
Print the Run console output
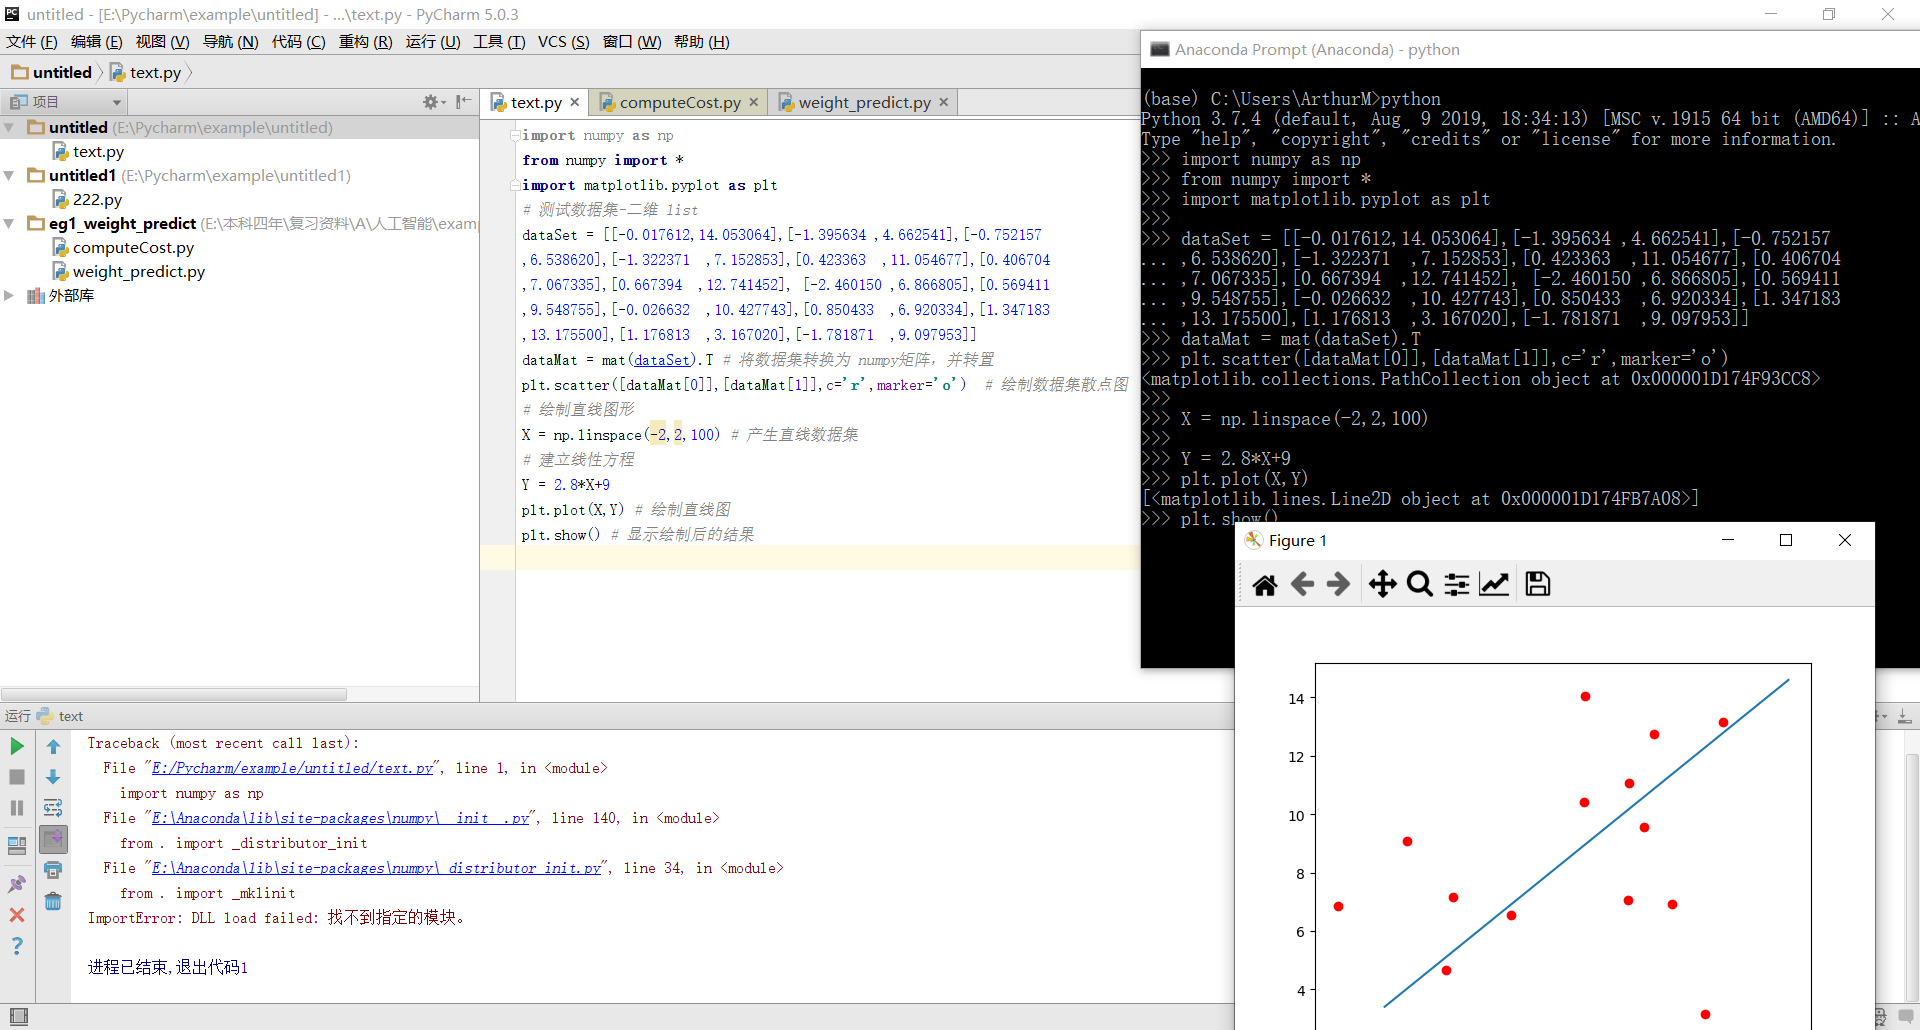pyautogui.click(x=53, y=870)
